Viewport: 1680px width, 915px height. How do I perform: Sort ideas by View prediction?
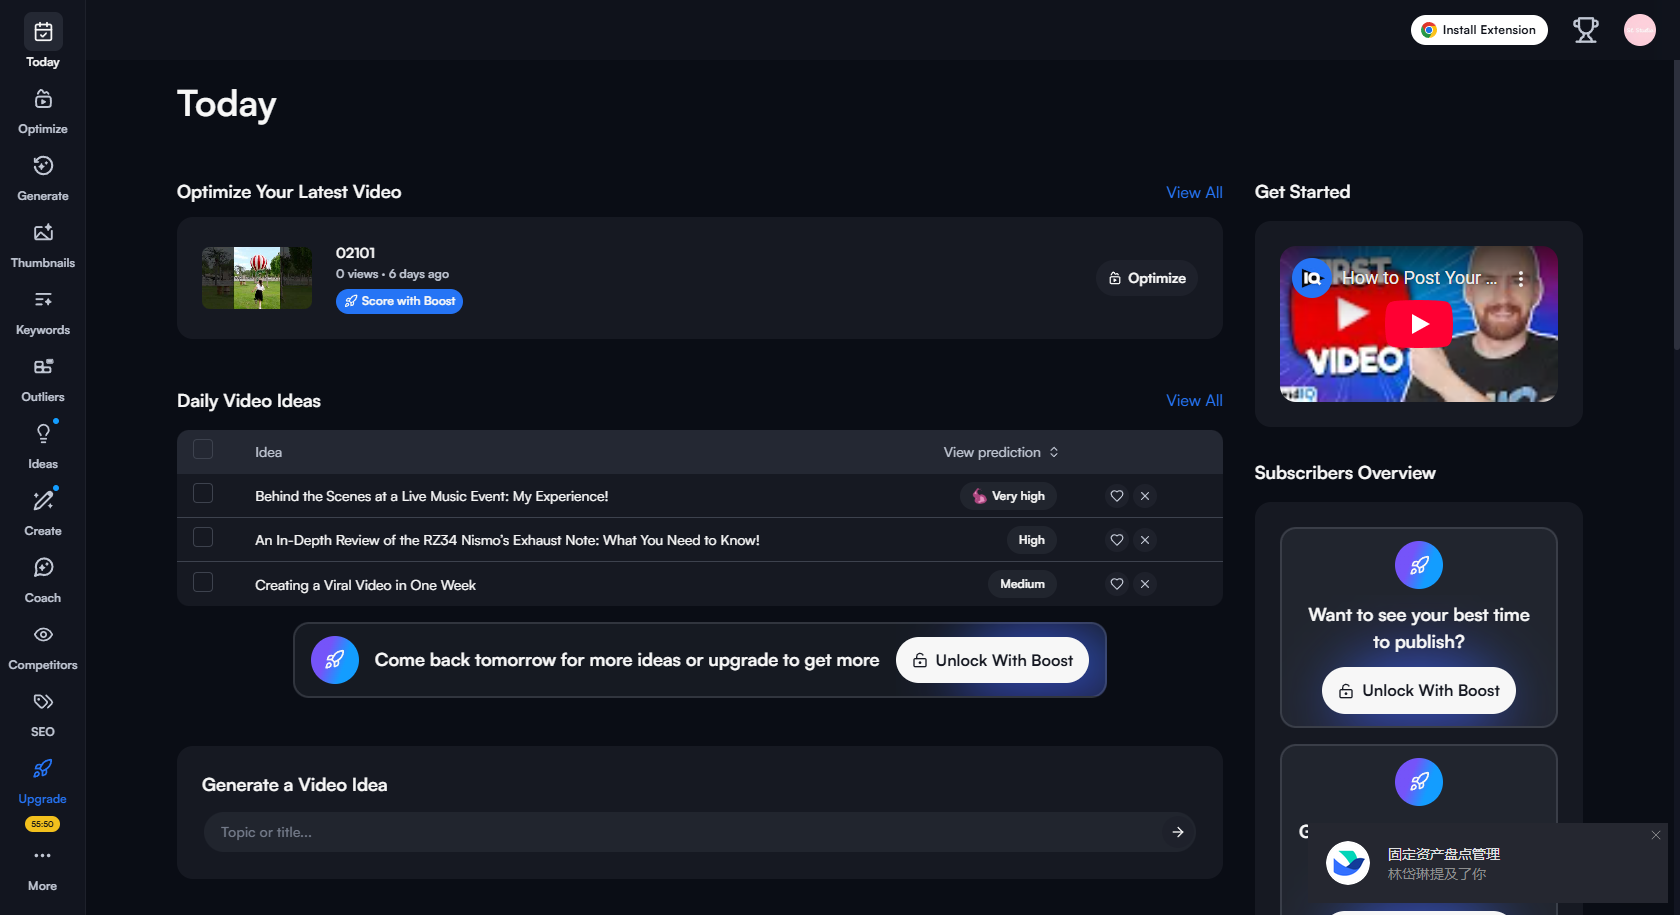[1001, 452]
